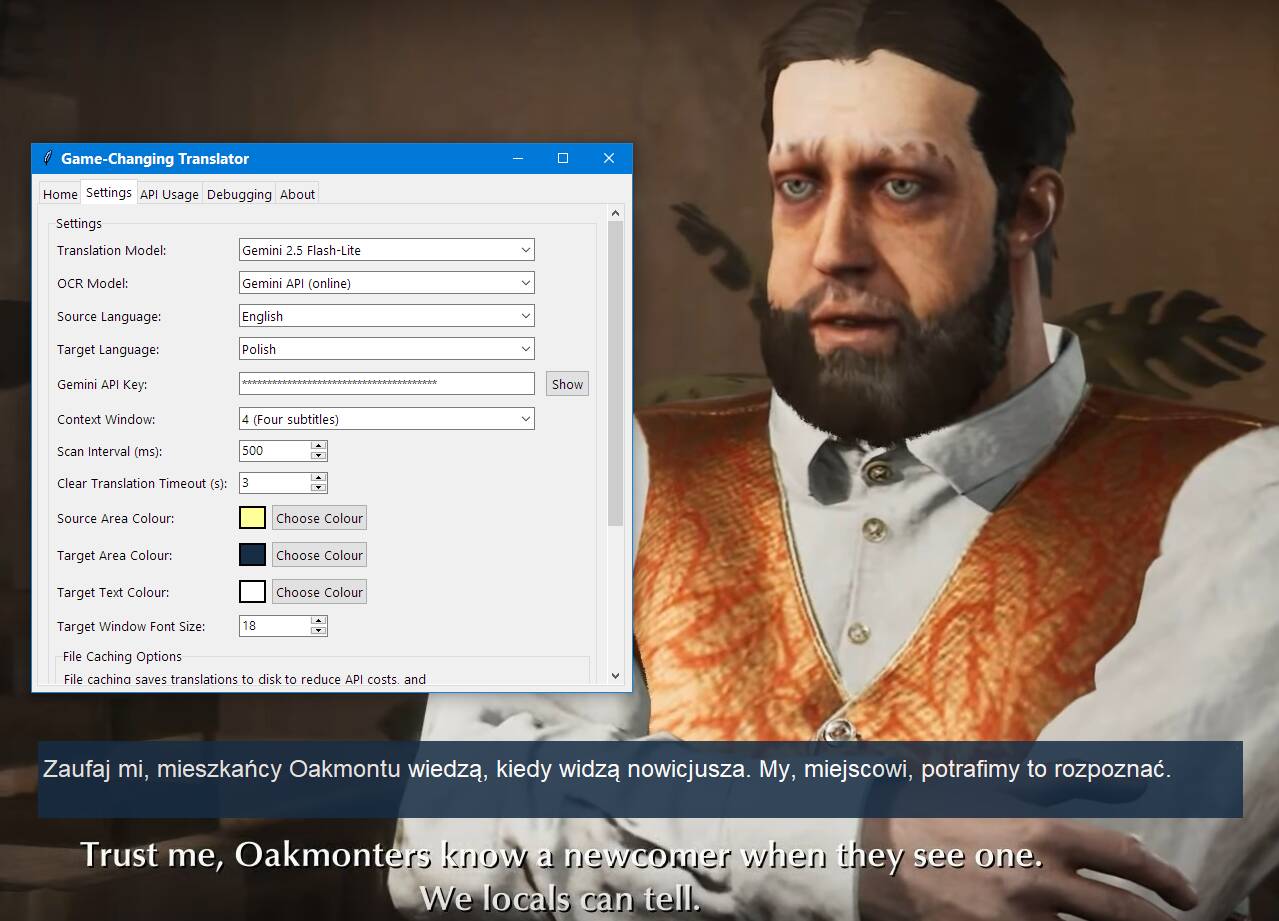Select the Settings tab
Screen dimensions: 1279x921
click(108, 192)
